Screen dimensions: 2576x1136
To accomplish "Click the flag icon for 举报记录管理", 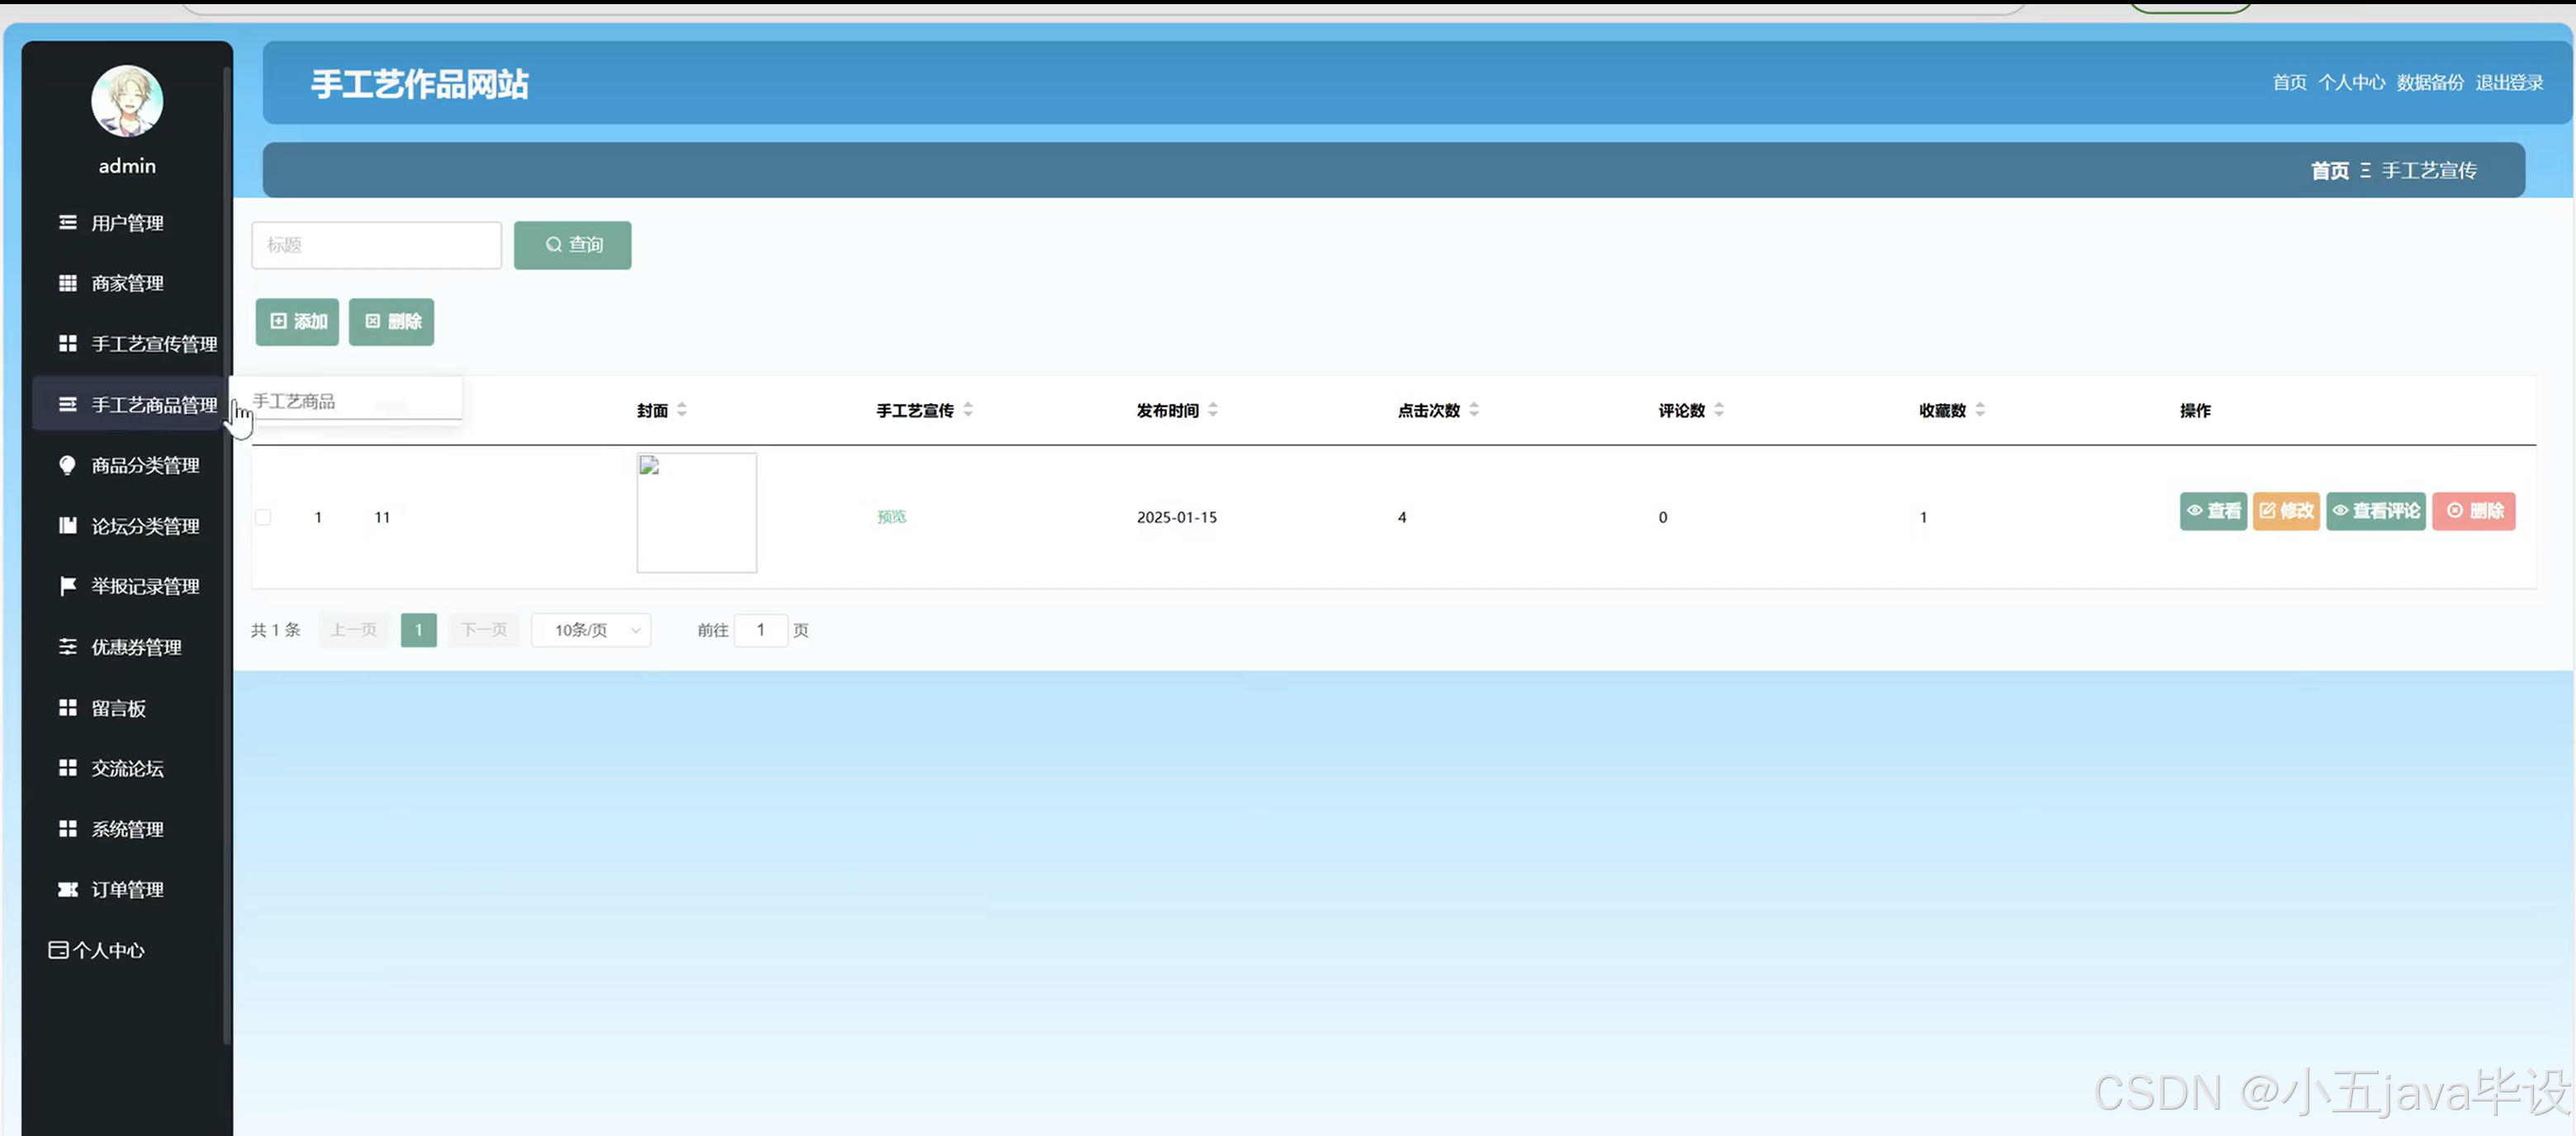I will coord(67,586).
